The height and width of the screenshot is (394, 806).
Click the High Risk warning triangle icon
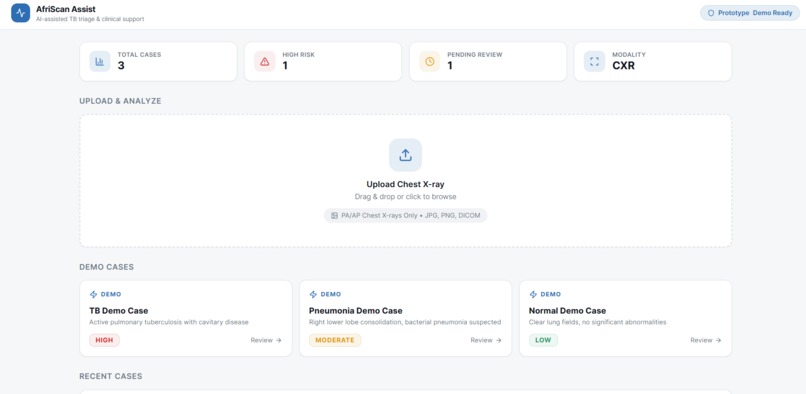pos(265,61)
